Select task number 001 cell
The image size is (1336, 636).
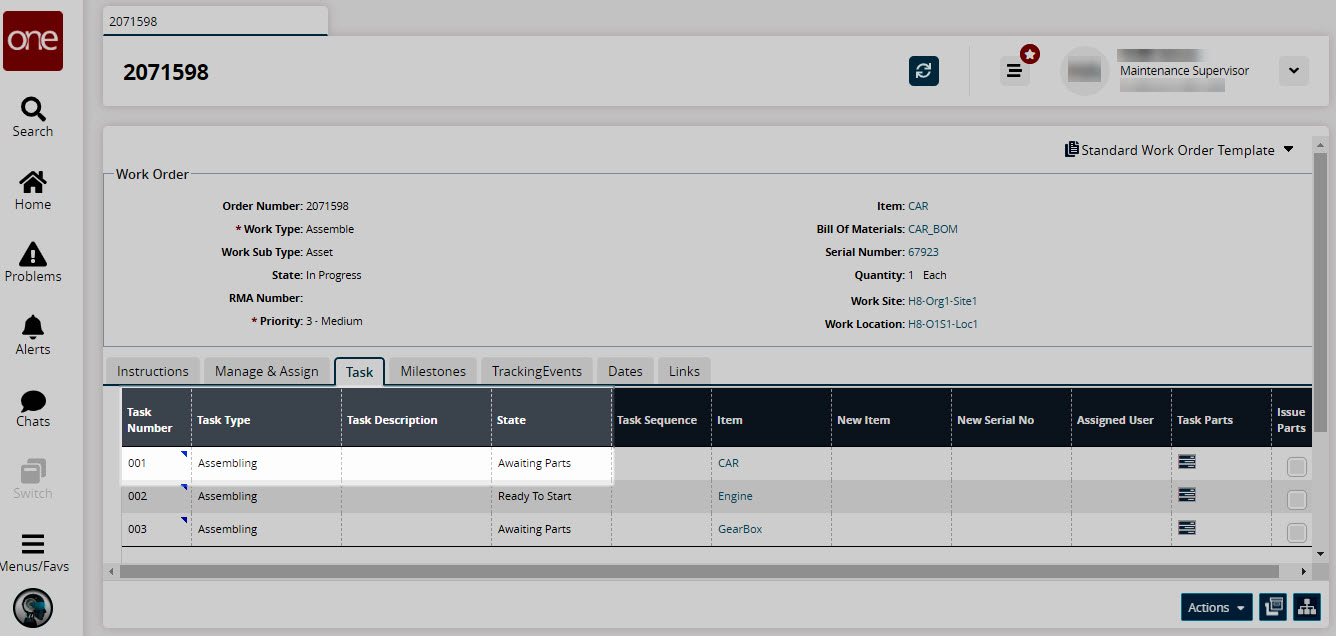156,463
